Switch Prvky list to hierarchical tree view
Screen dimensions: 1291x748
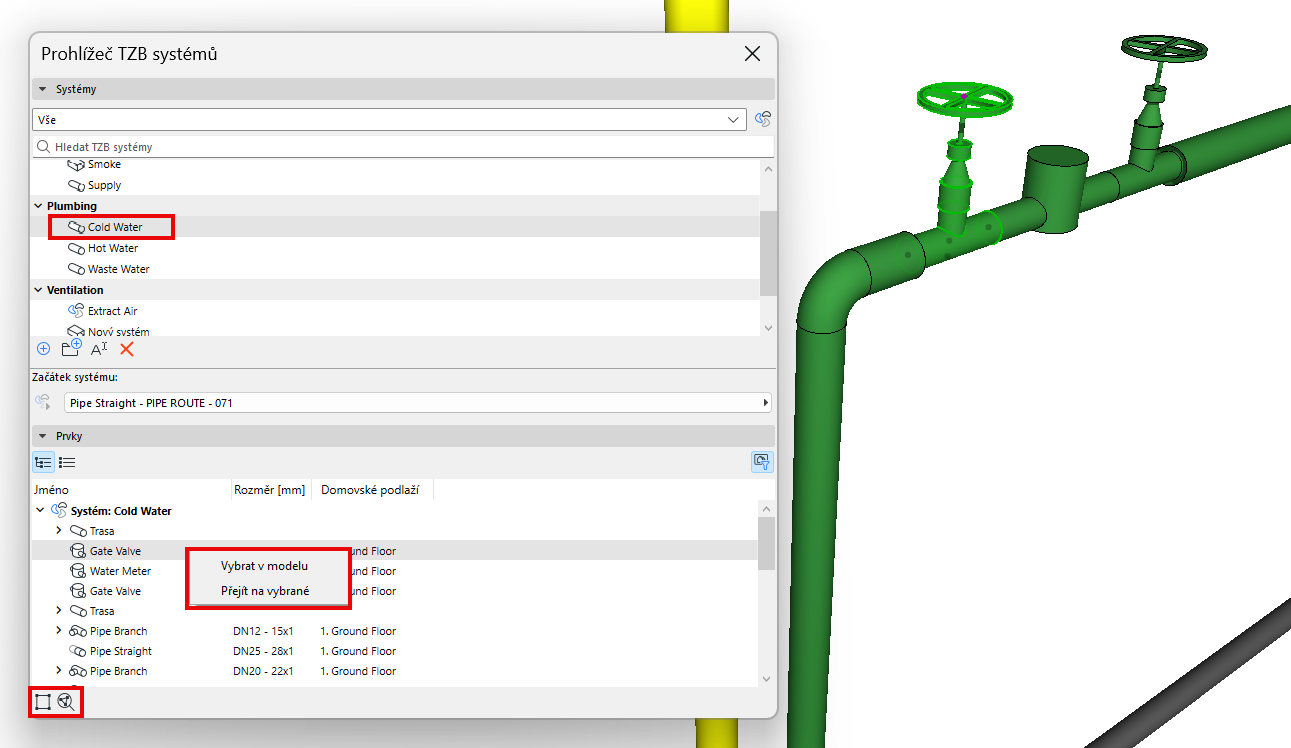44,462
